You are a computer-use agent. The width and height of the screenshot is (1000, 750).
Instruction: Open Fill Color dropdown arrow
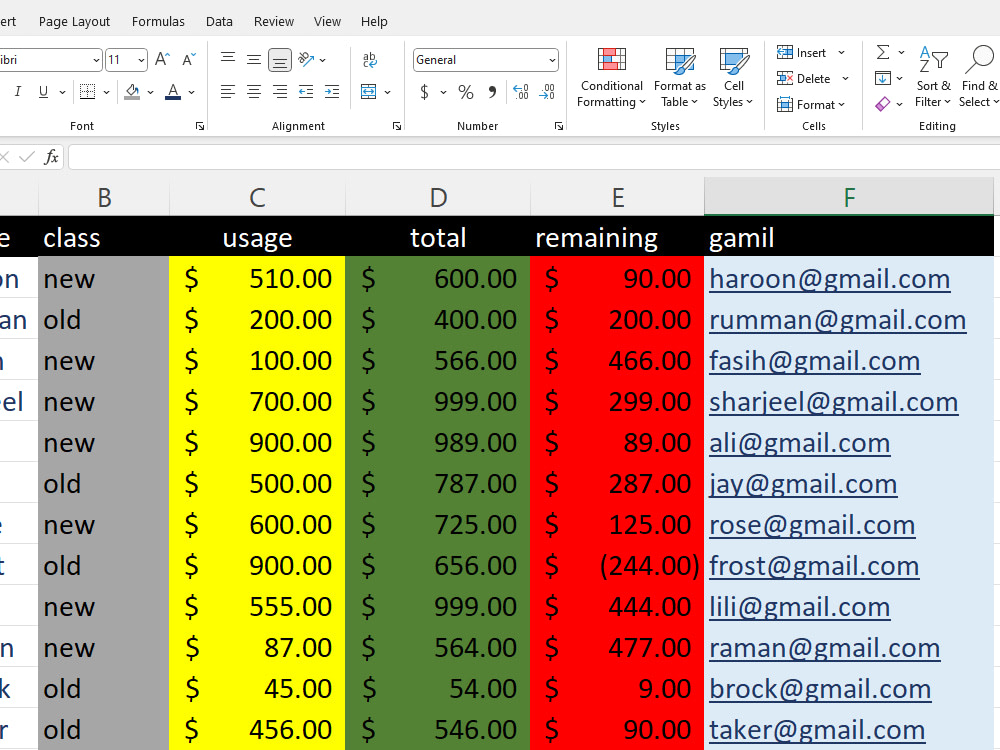(x=151, y=92)
